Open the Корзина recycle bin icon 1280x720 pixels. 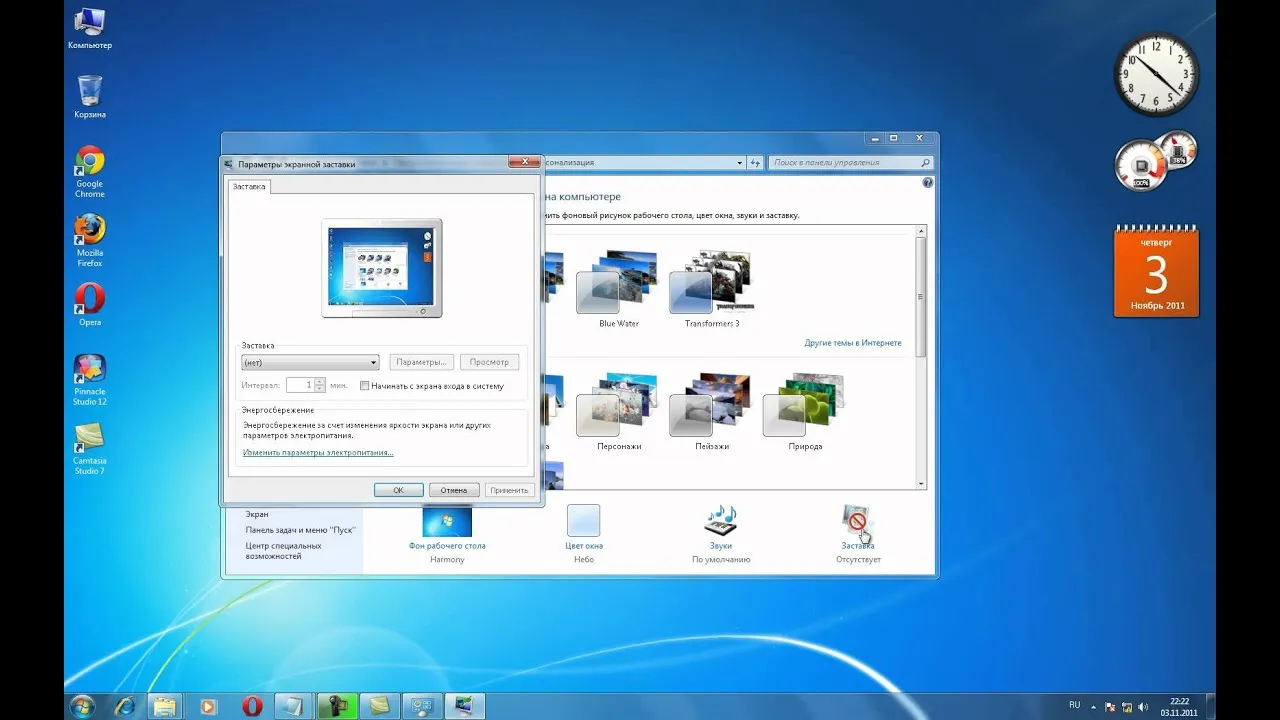click(89, 96)
